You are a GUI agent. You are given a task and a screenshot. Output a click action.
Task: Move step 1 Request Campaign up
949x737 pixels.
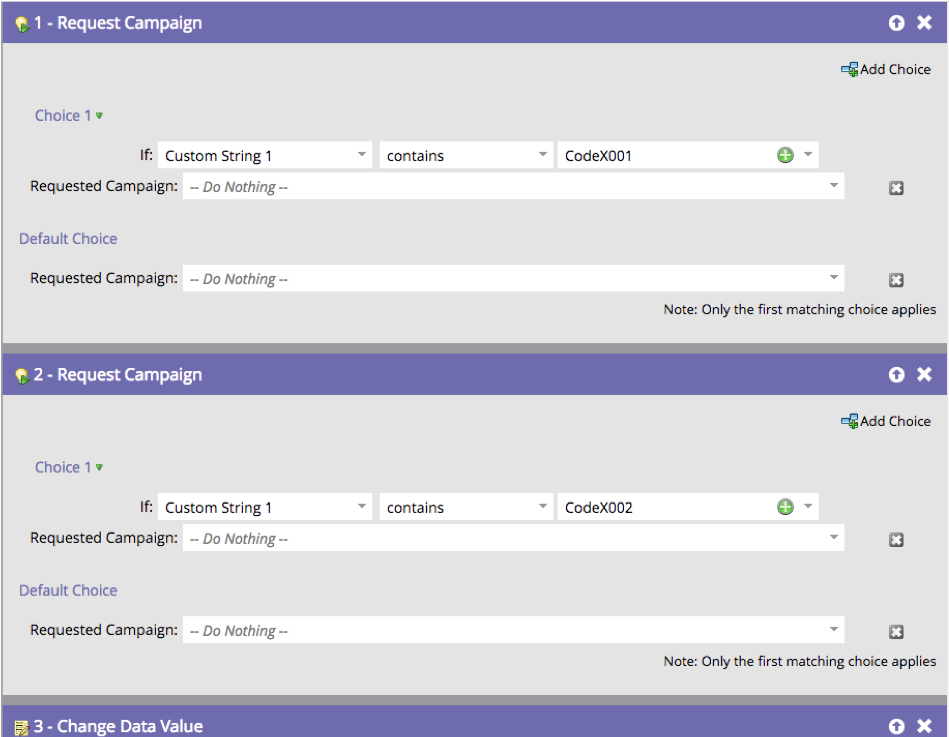(896, 23)
